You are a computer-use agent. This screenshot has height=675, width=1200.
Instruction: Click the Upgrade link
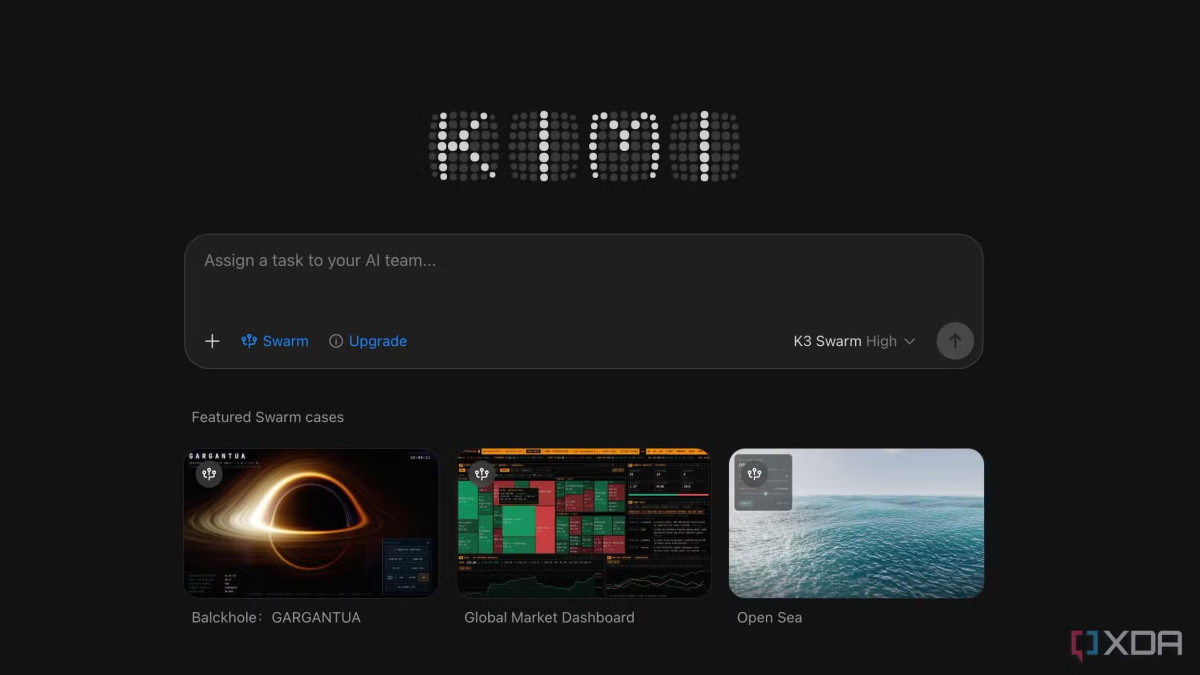tap(378, 341)
